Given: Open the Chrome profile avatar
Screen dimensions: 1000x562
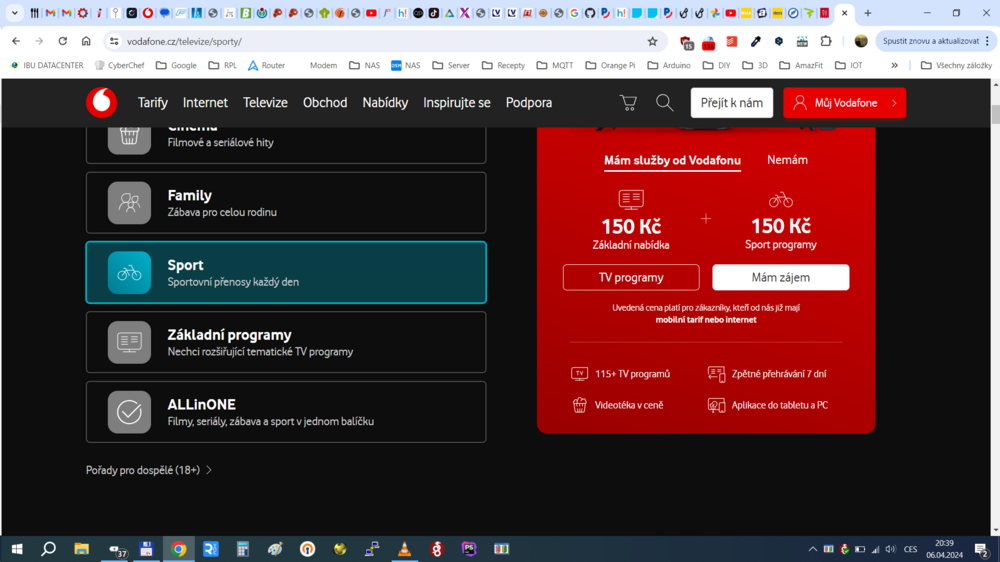Looking at the screenshot, I should click(x=861, y=41).
